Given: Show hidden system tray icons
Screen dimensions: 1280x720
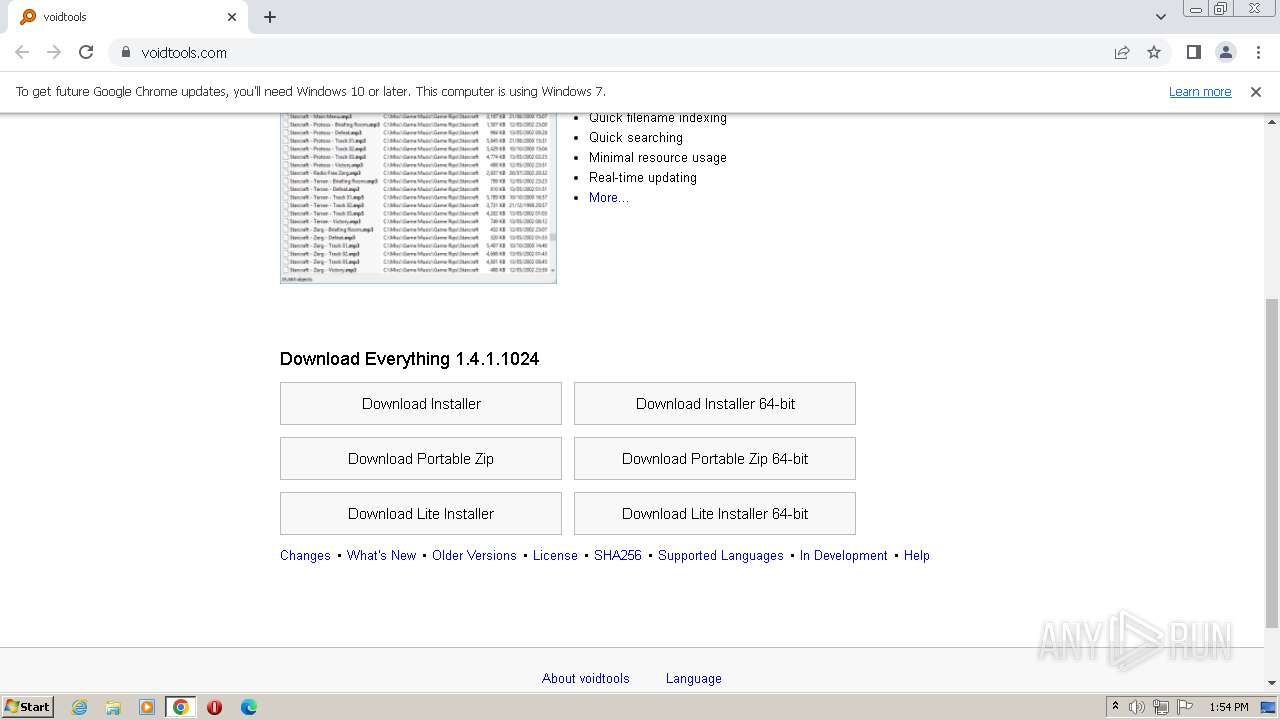Looking at the screenshot, I should pyautogui.click(x=1115, y=707).
